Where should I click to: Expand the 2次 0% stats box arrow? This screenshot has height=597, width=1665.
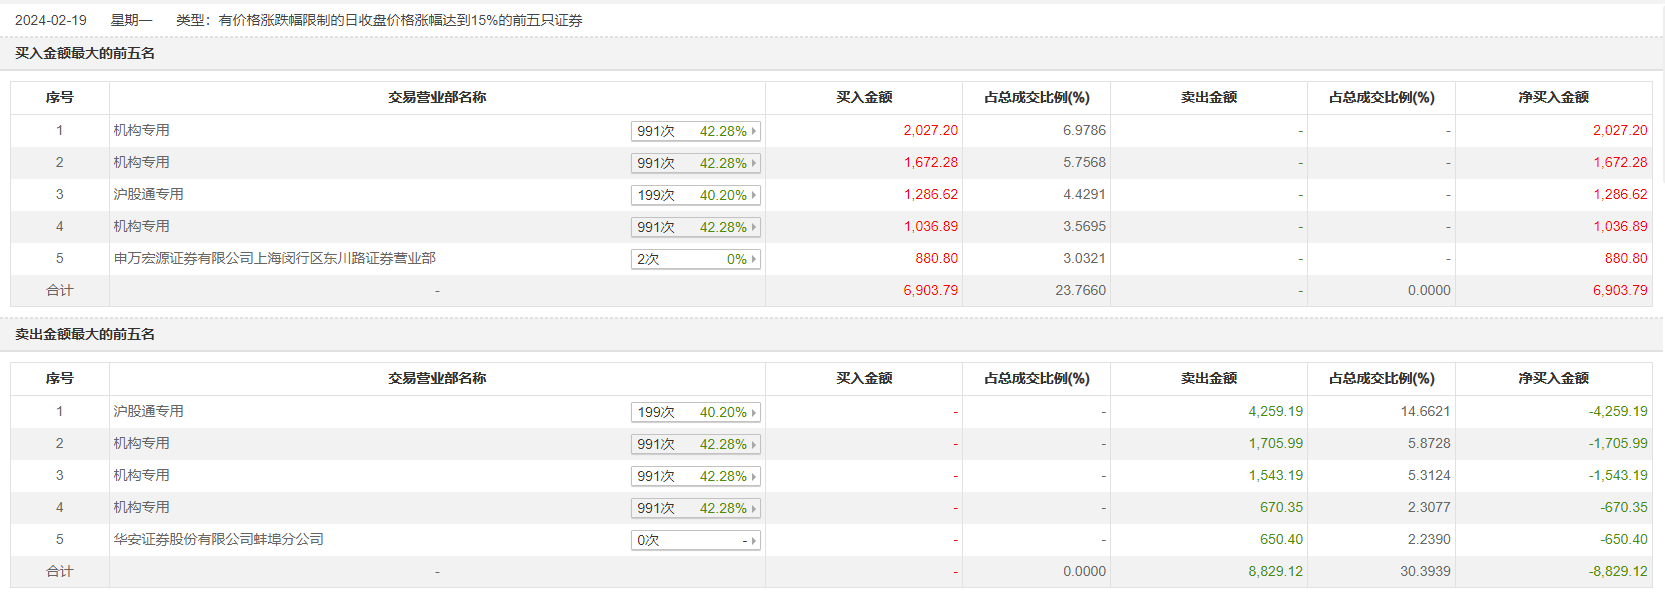click(x=754, y=259)
